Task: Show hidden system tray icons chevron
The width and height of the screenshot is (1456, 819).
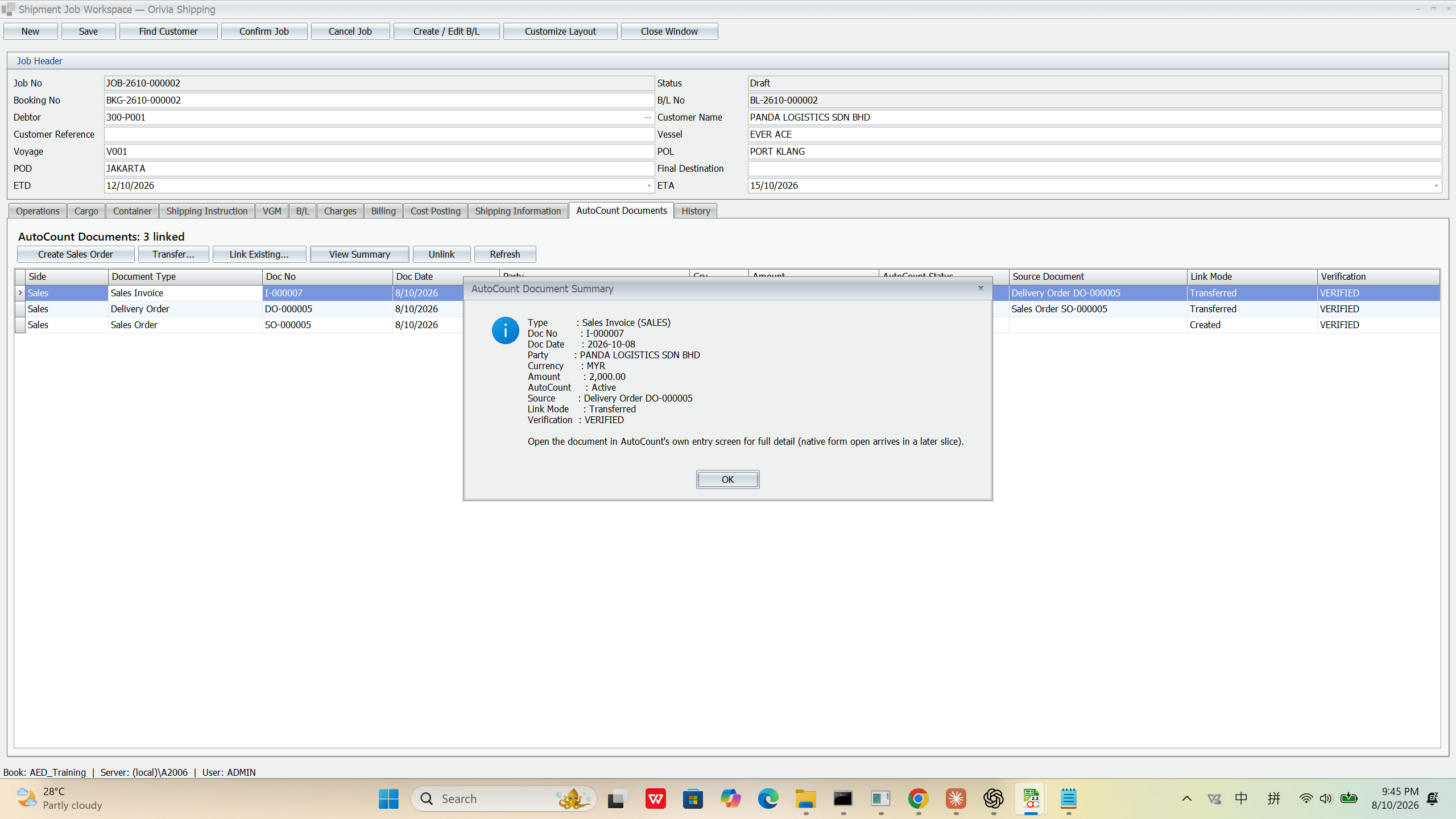Action: [x=1186, y=798]
